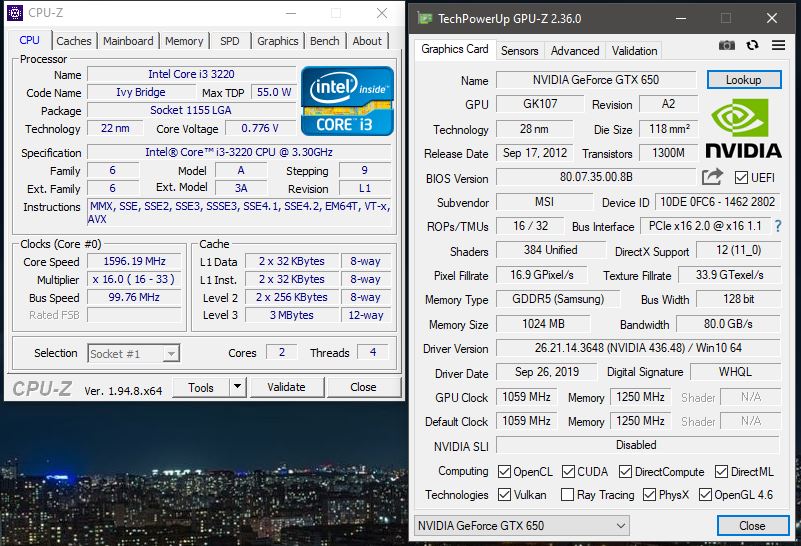
Task: Click the Core Speed value 1596.19 MHz
Action: point(134,261)
